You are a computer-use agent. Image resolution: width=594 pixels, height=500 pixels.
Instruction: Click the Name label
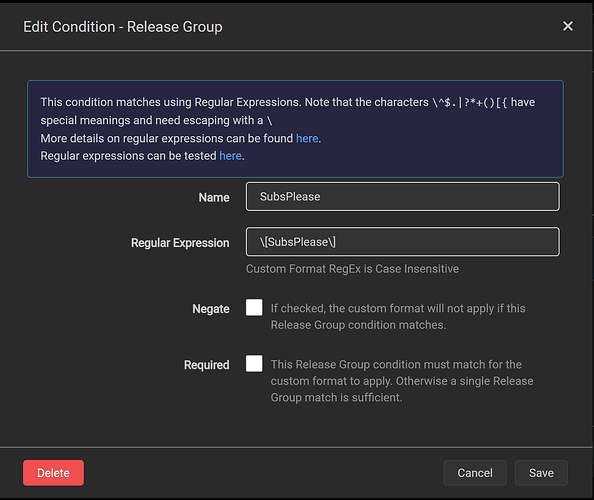coord(214,197)
